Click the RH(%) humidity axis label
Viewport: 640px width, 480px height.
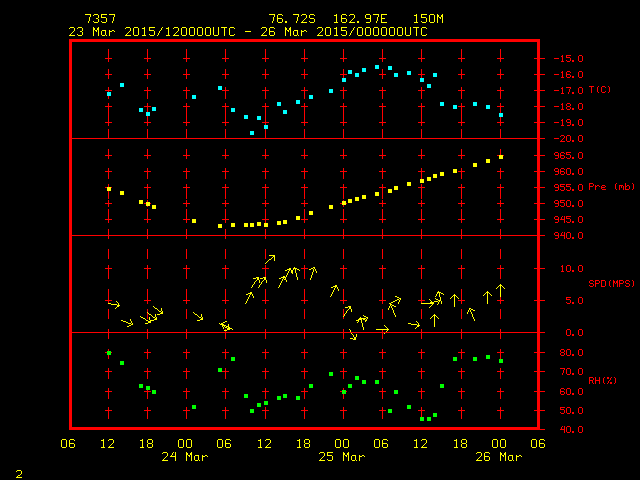click(x=602, y=381)
